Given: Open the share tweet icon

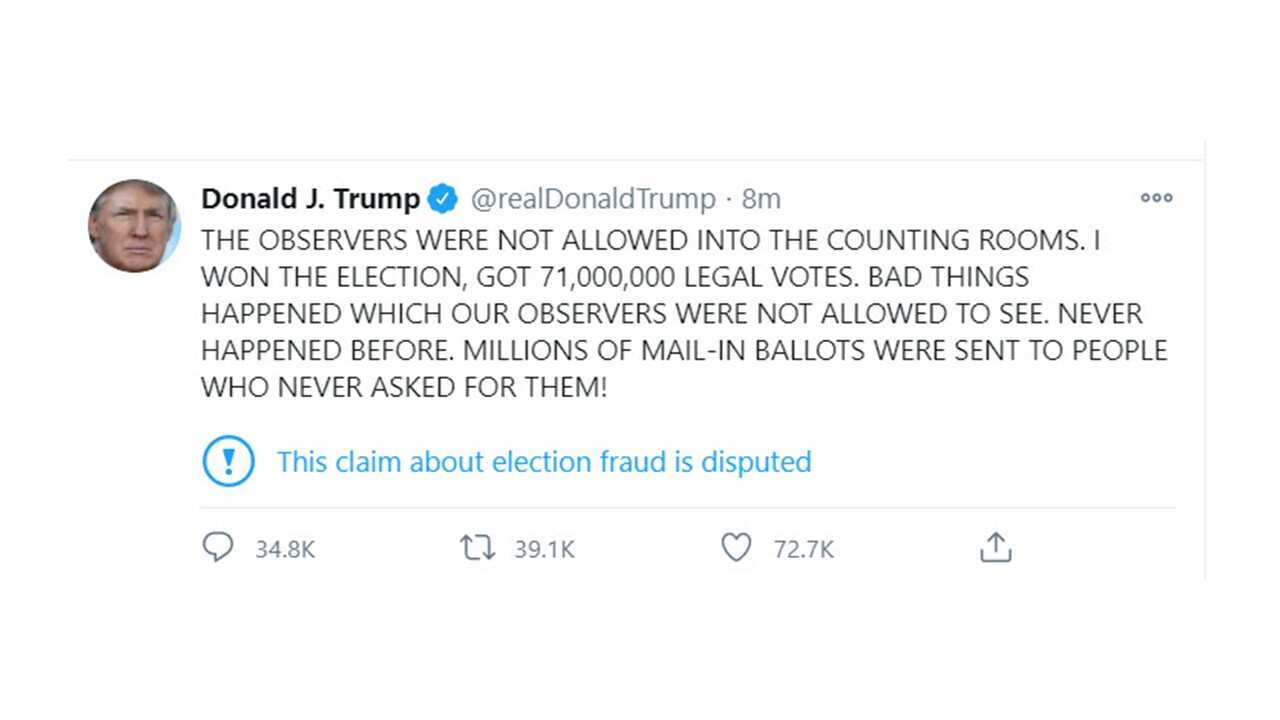Looking at the screenshot, I should tap(995, 548).
